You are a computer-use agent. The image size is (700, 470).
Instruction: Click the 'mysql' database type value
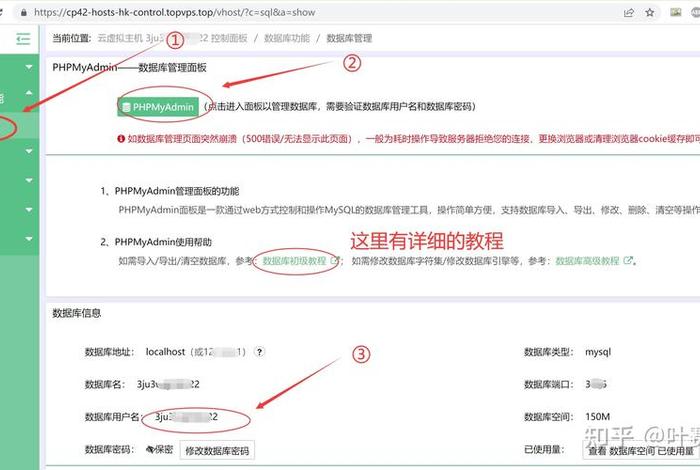tap(598, 352)
